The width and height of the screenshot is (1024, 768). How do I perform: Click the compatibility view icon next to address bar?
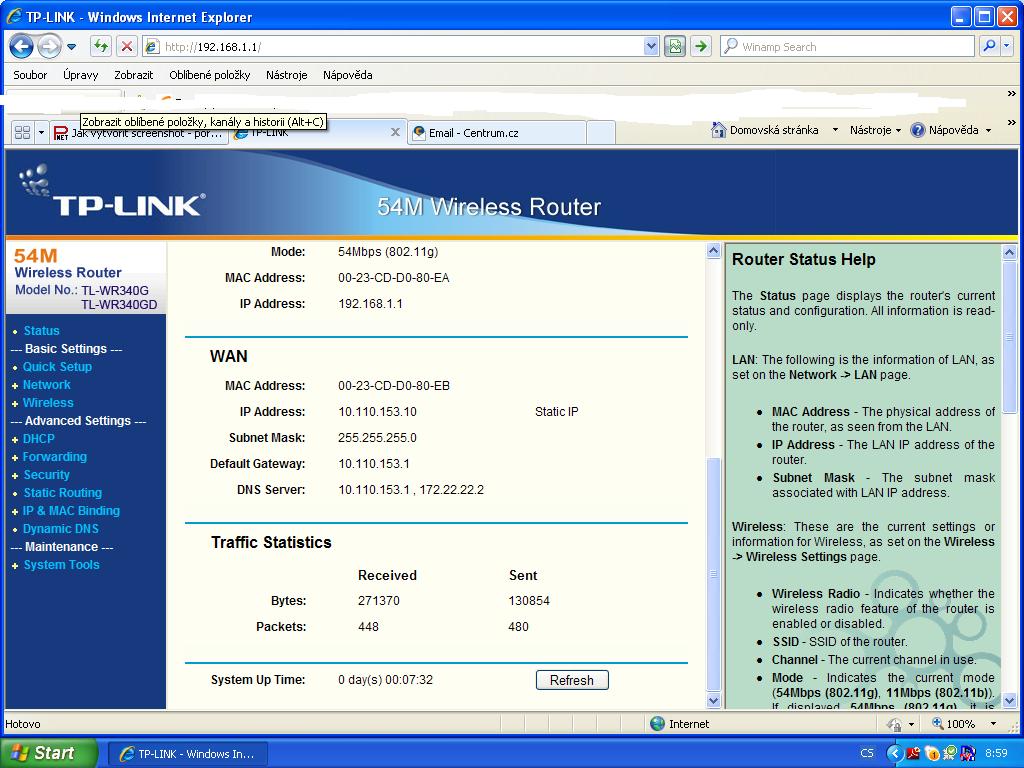[675, 46]
